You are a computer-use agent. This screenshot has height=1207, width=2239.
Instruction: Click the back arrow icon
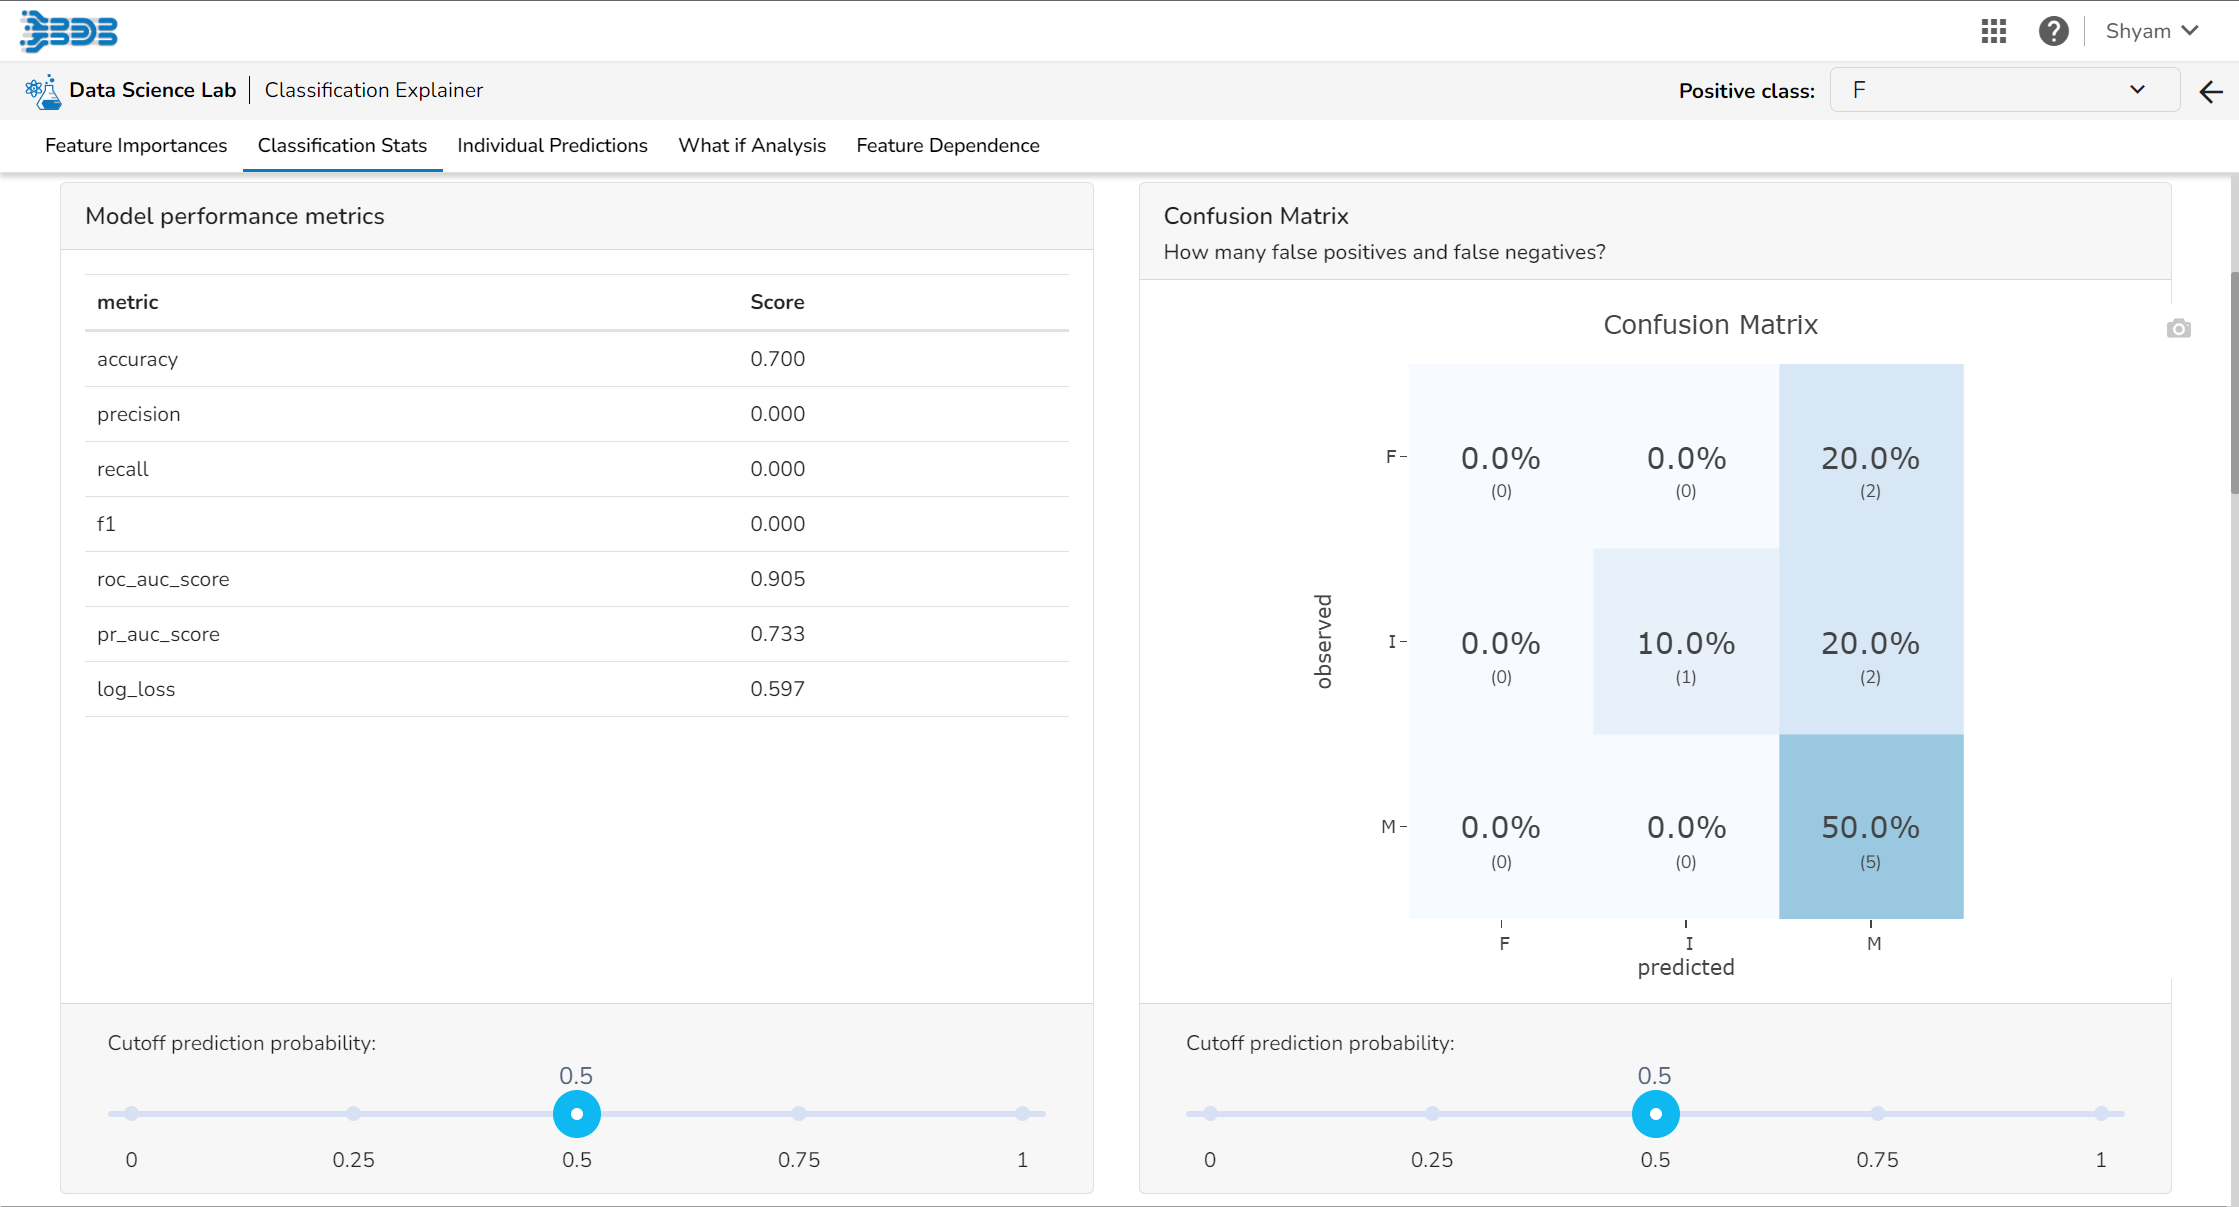click(x=2211, y=92)
